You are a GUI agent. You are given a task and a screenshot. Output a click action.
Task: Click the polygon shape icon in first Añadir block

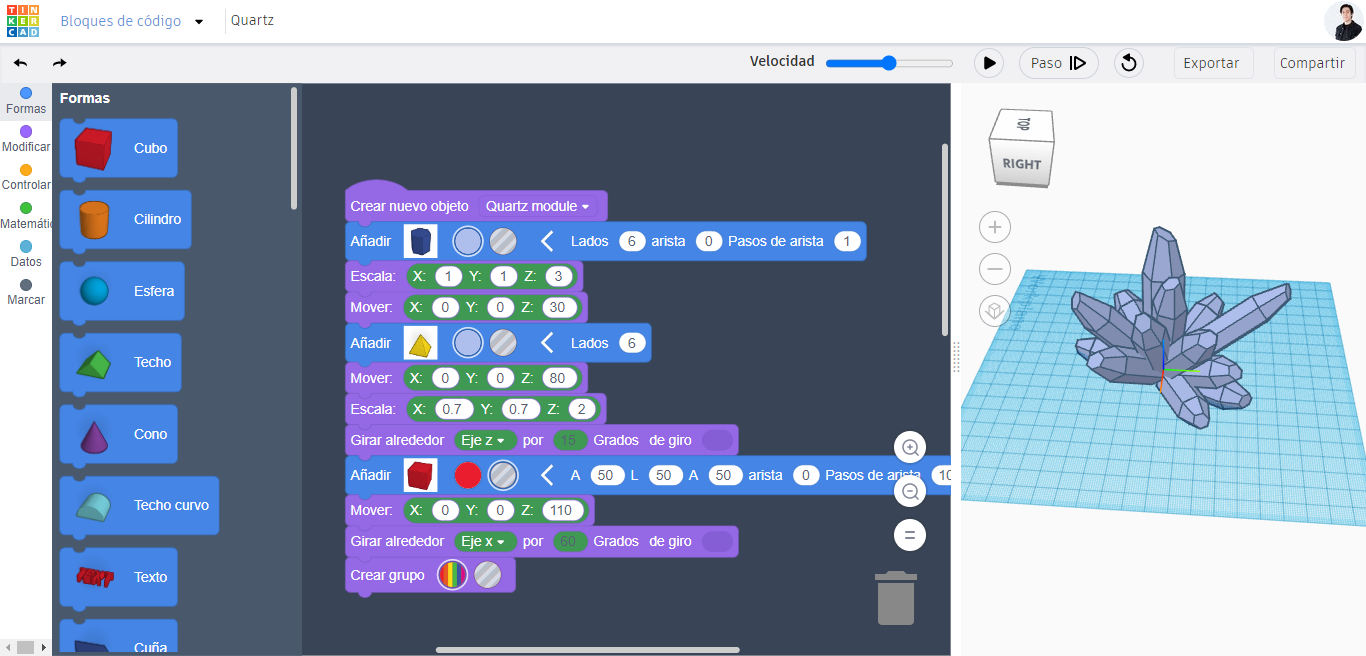coord(421,241)
